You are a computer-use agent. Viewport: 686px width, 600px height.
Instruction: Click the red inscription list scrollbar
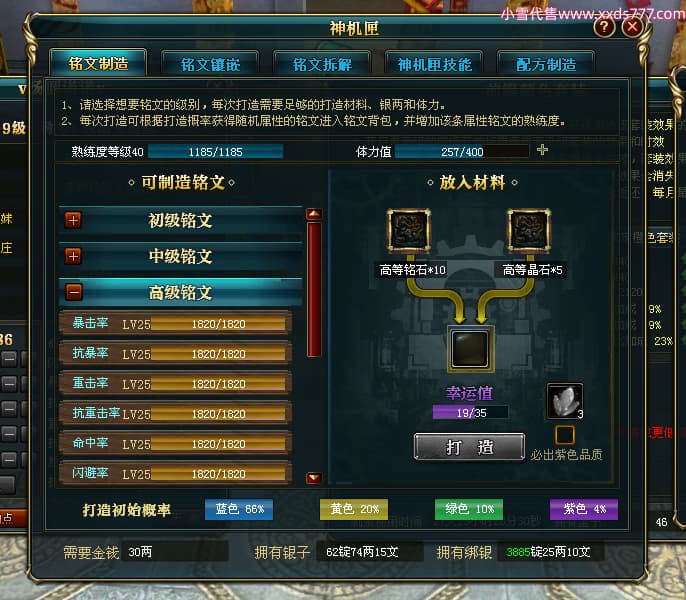(314, 289)
